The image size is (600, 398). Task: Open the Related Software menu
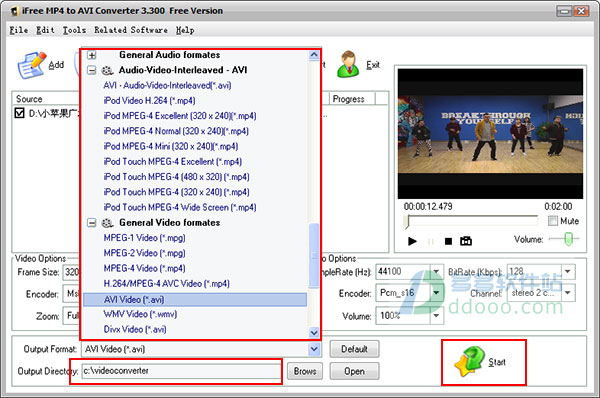(131, 30)
